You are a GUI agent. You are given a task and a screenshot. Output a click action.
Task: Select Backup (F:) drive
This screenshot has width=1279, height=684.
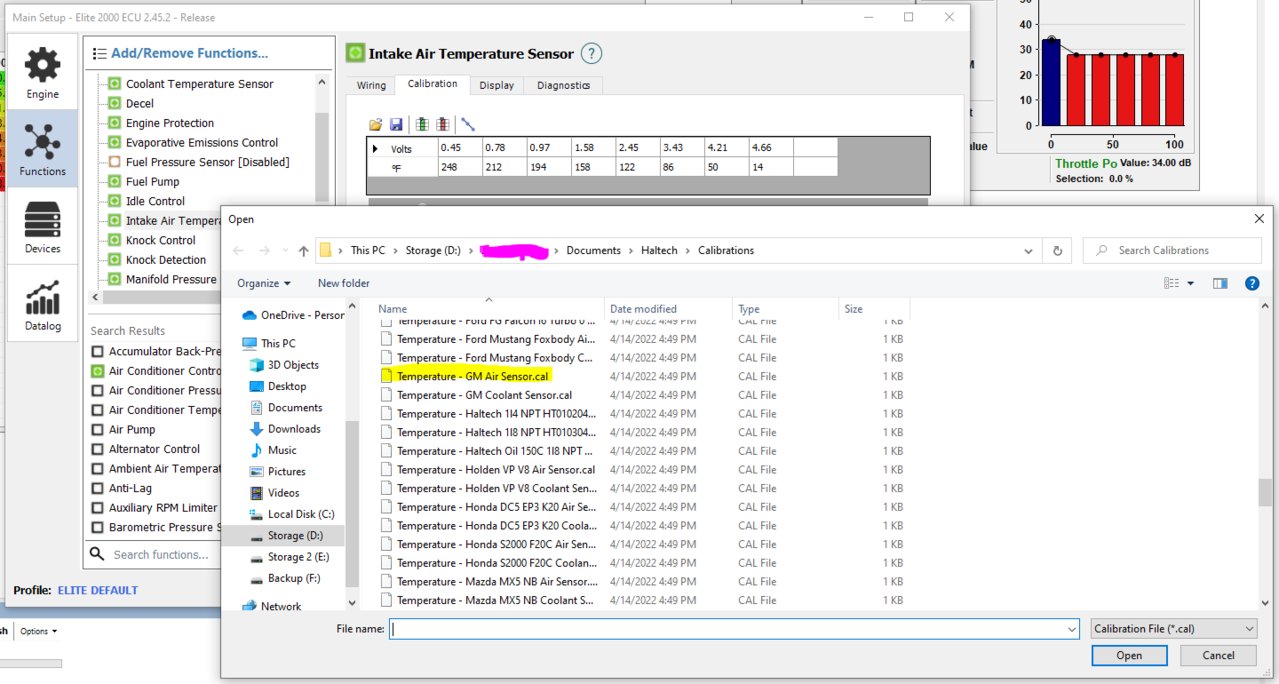284,578
